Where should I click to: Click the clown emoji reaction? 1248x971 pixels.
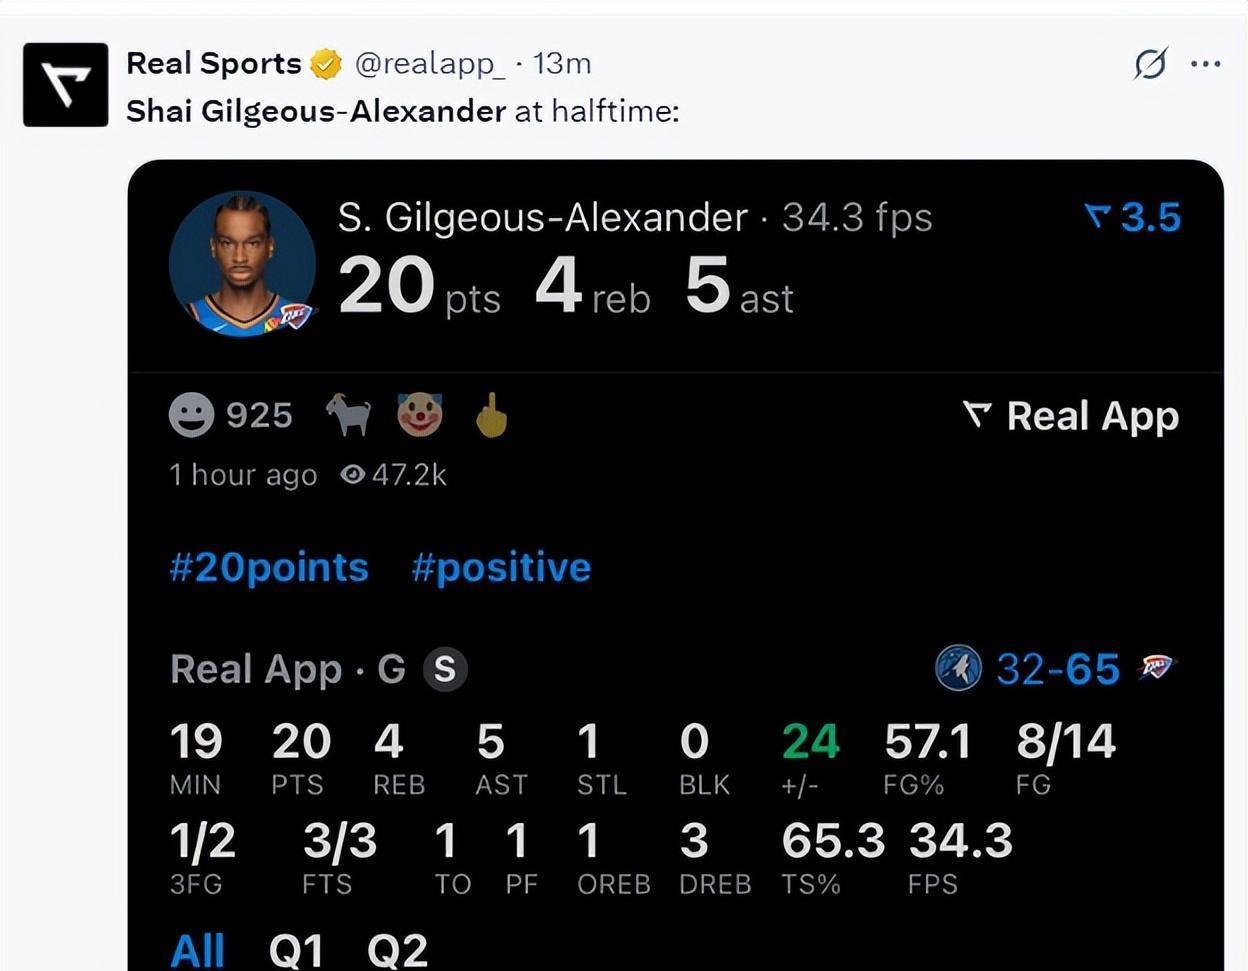(420, 414)
